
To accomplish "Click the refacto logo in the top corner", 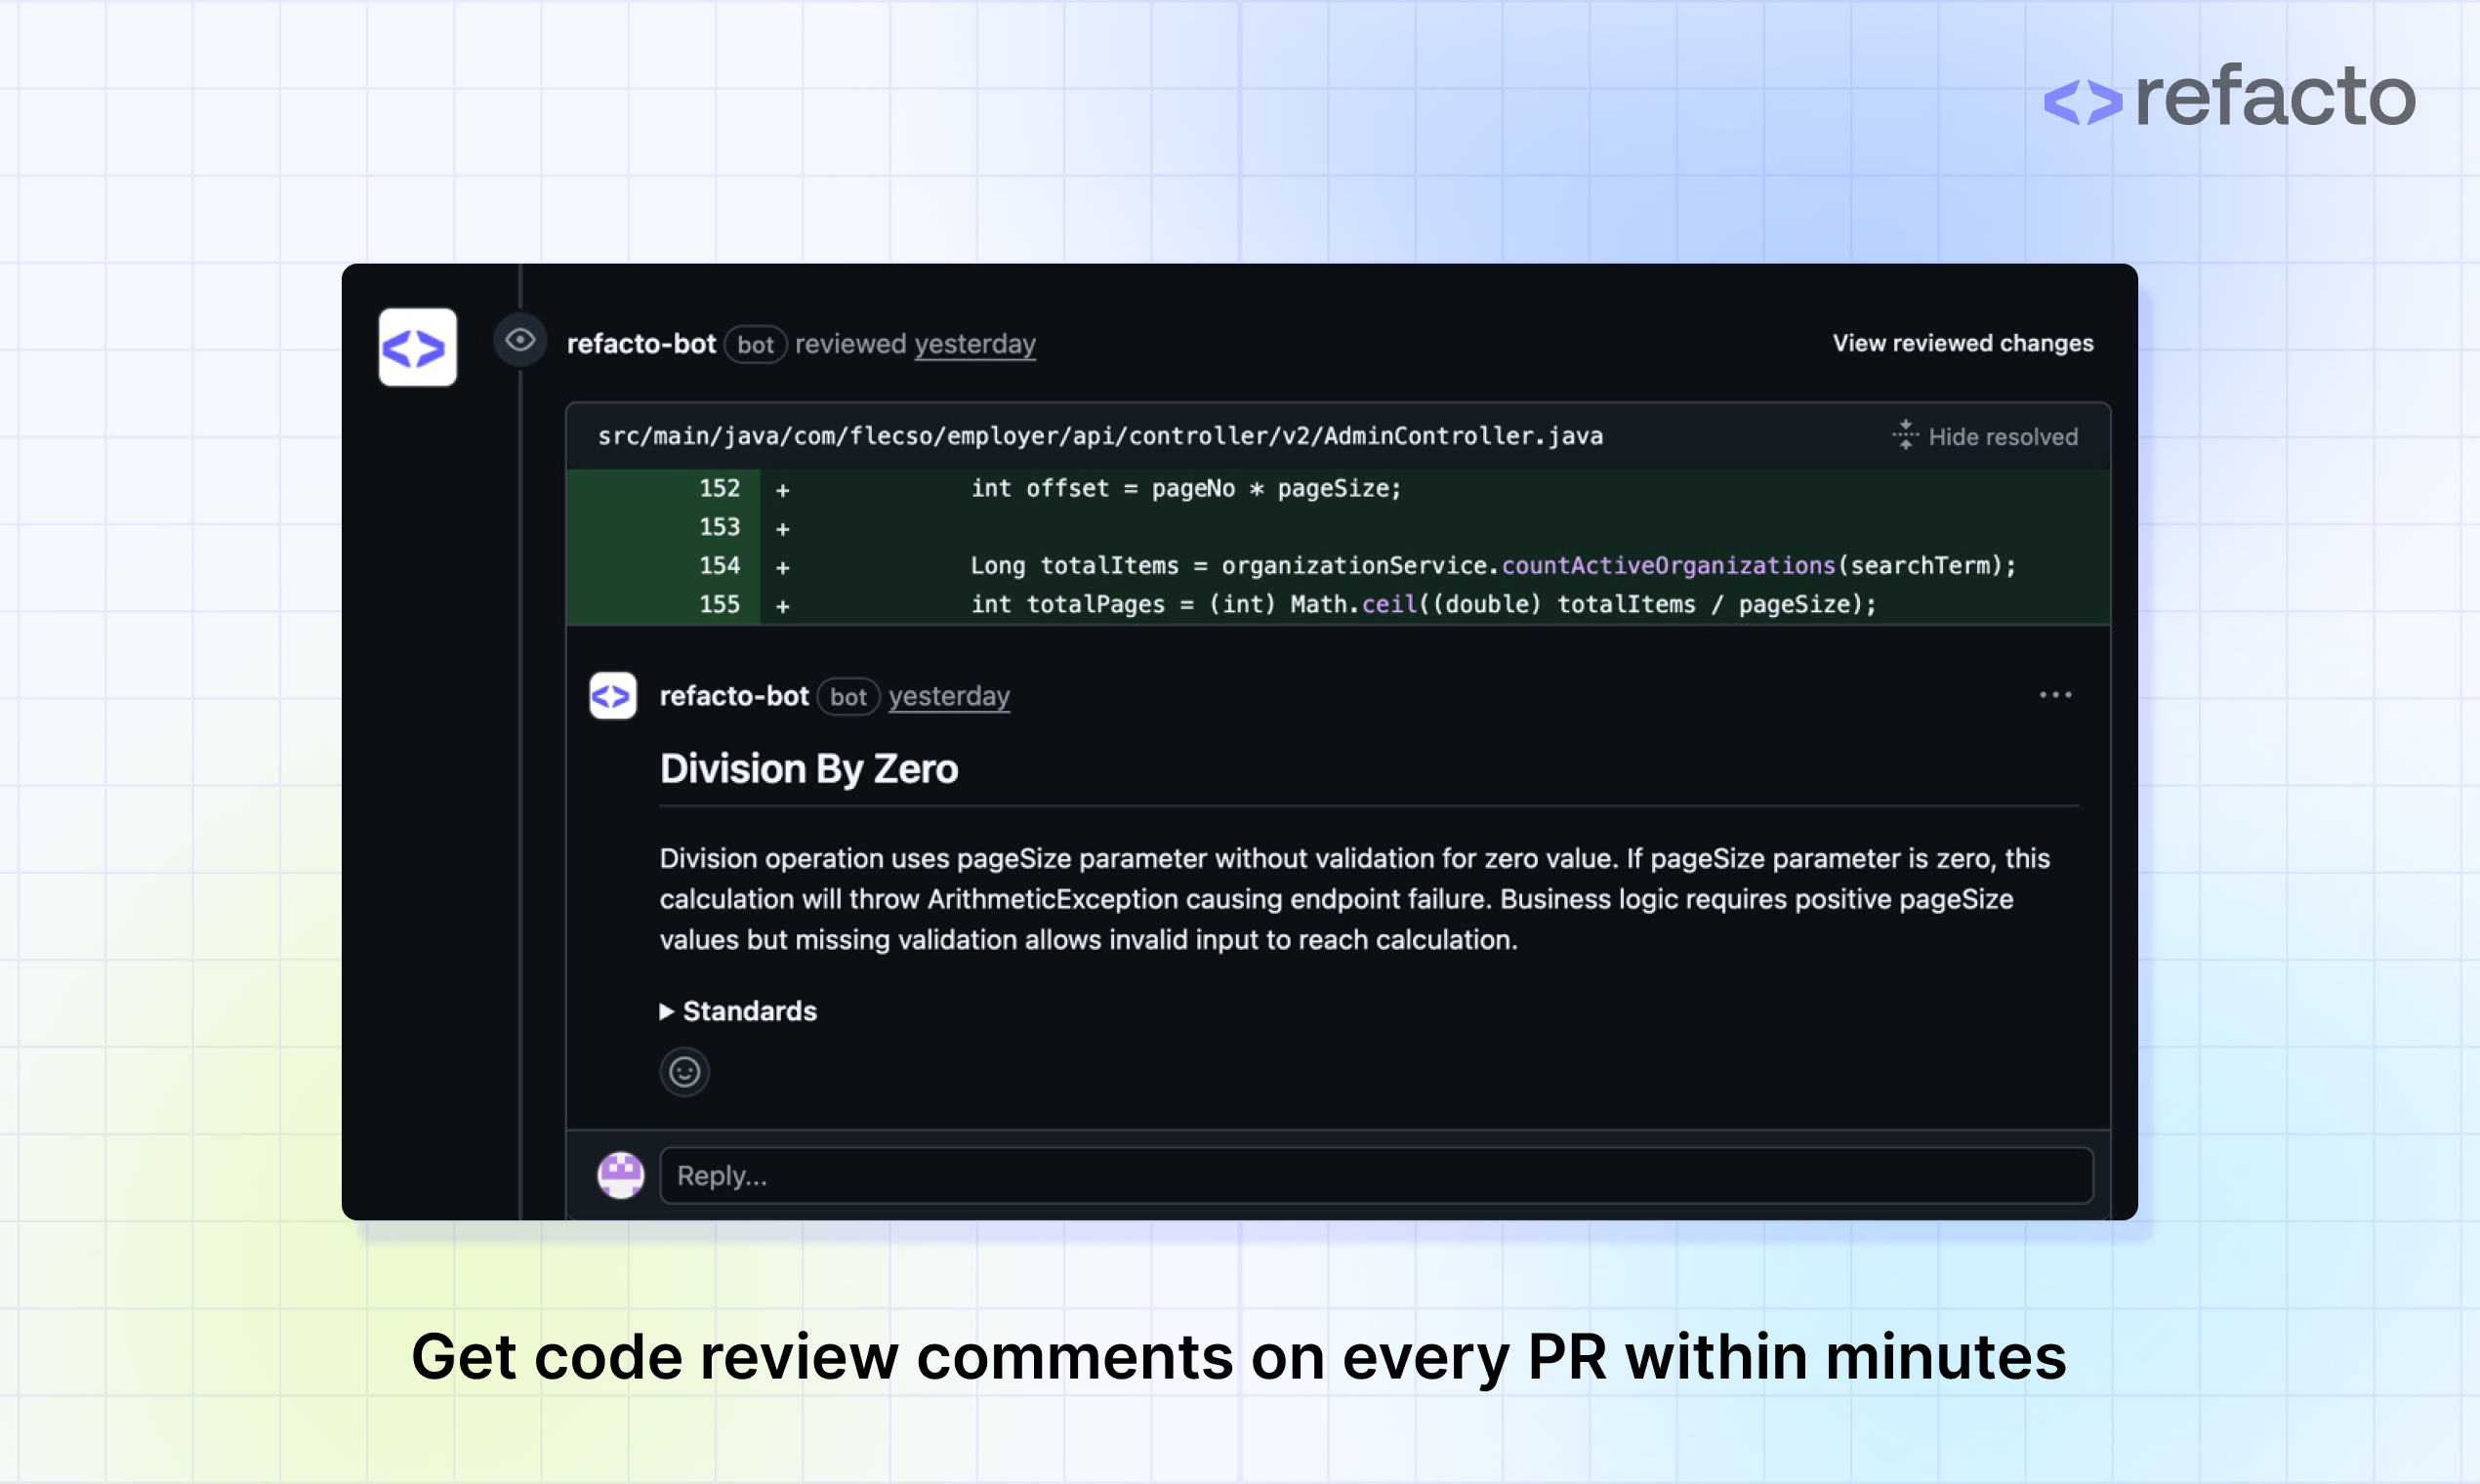I will pos(2228,98).
